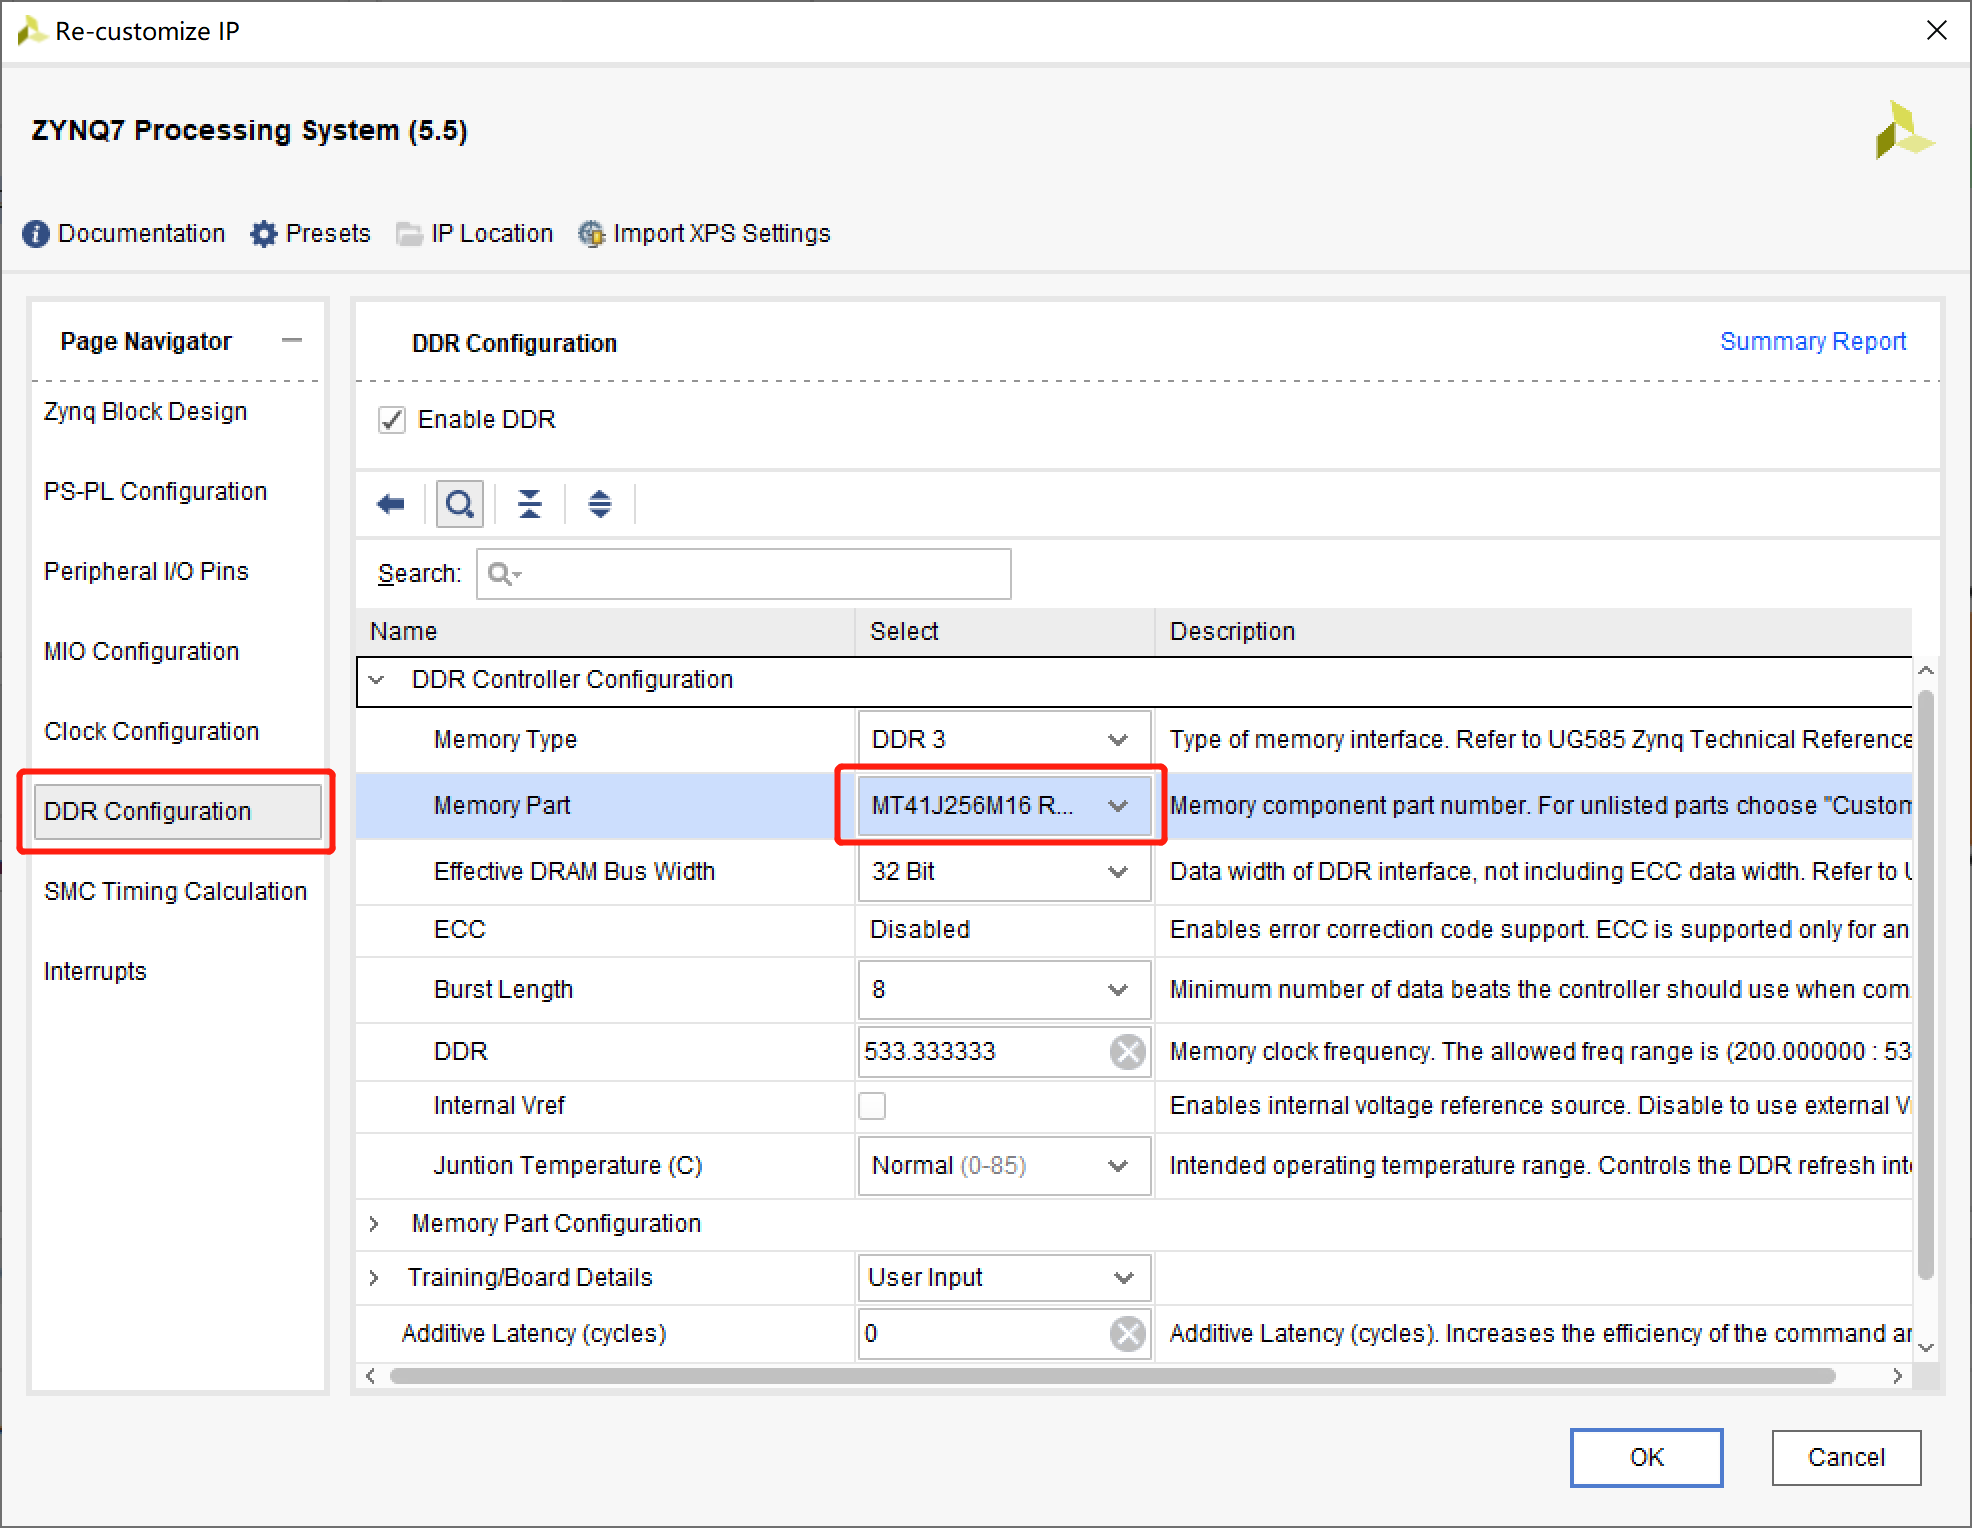Go to MIO Configuration page

pos(141,652)
